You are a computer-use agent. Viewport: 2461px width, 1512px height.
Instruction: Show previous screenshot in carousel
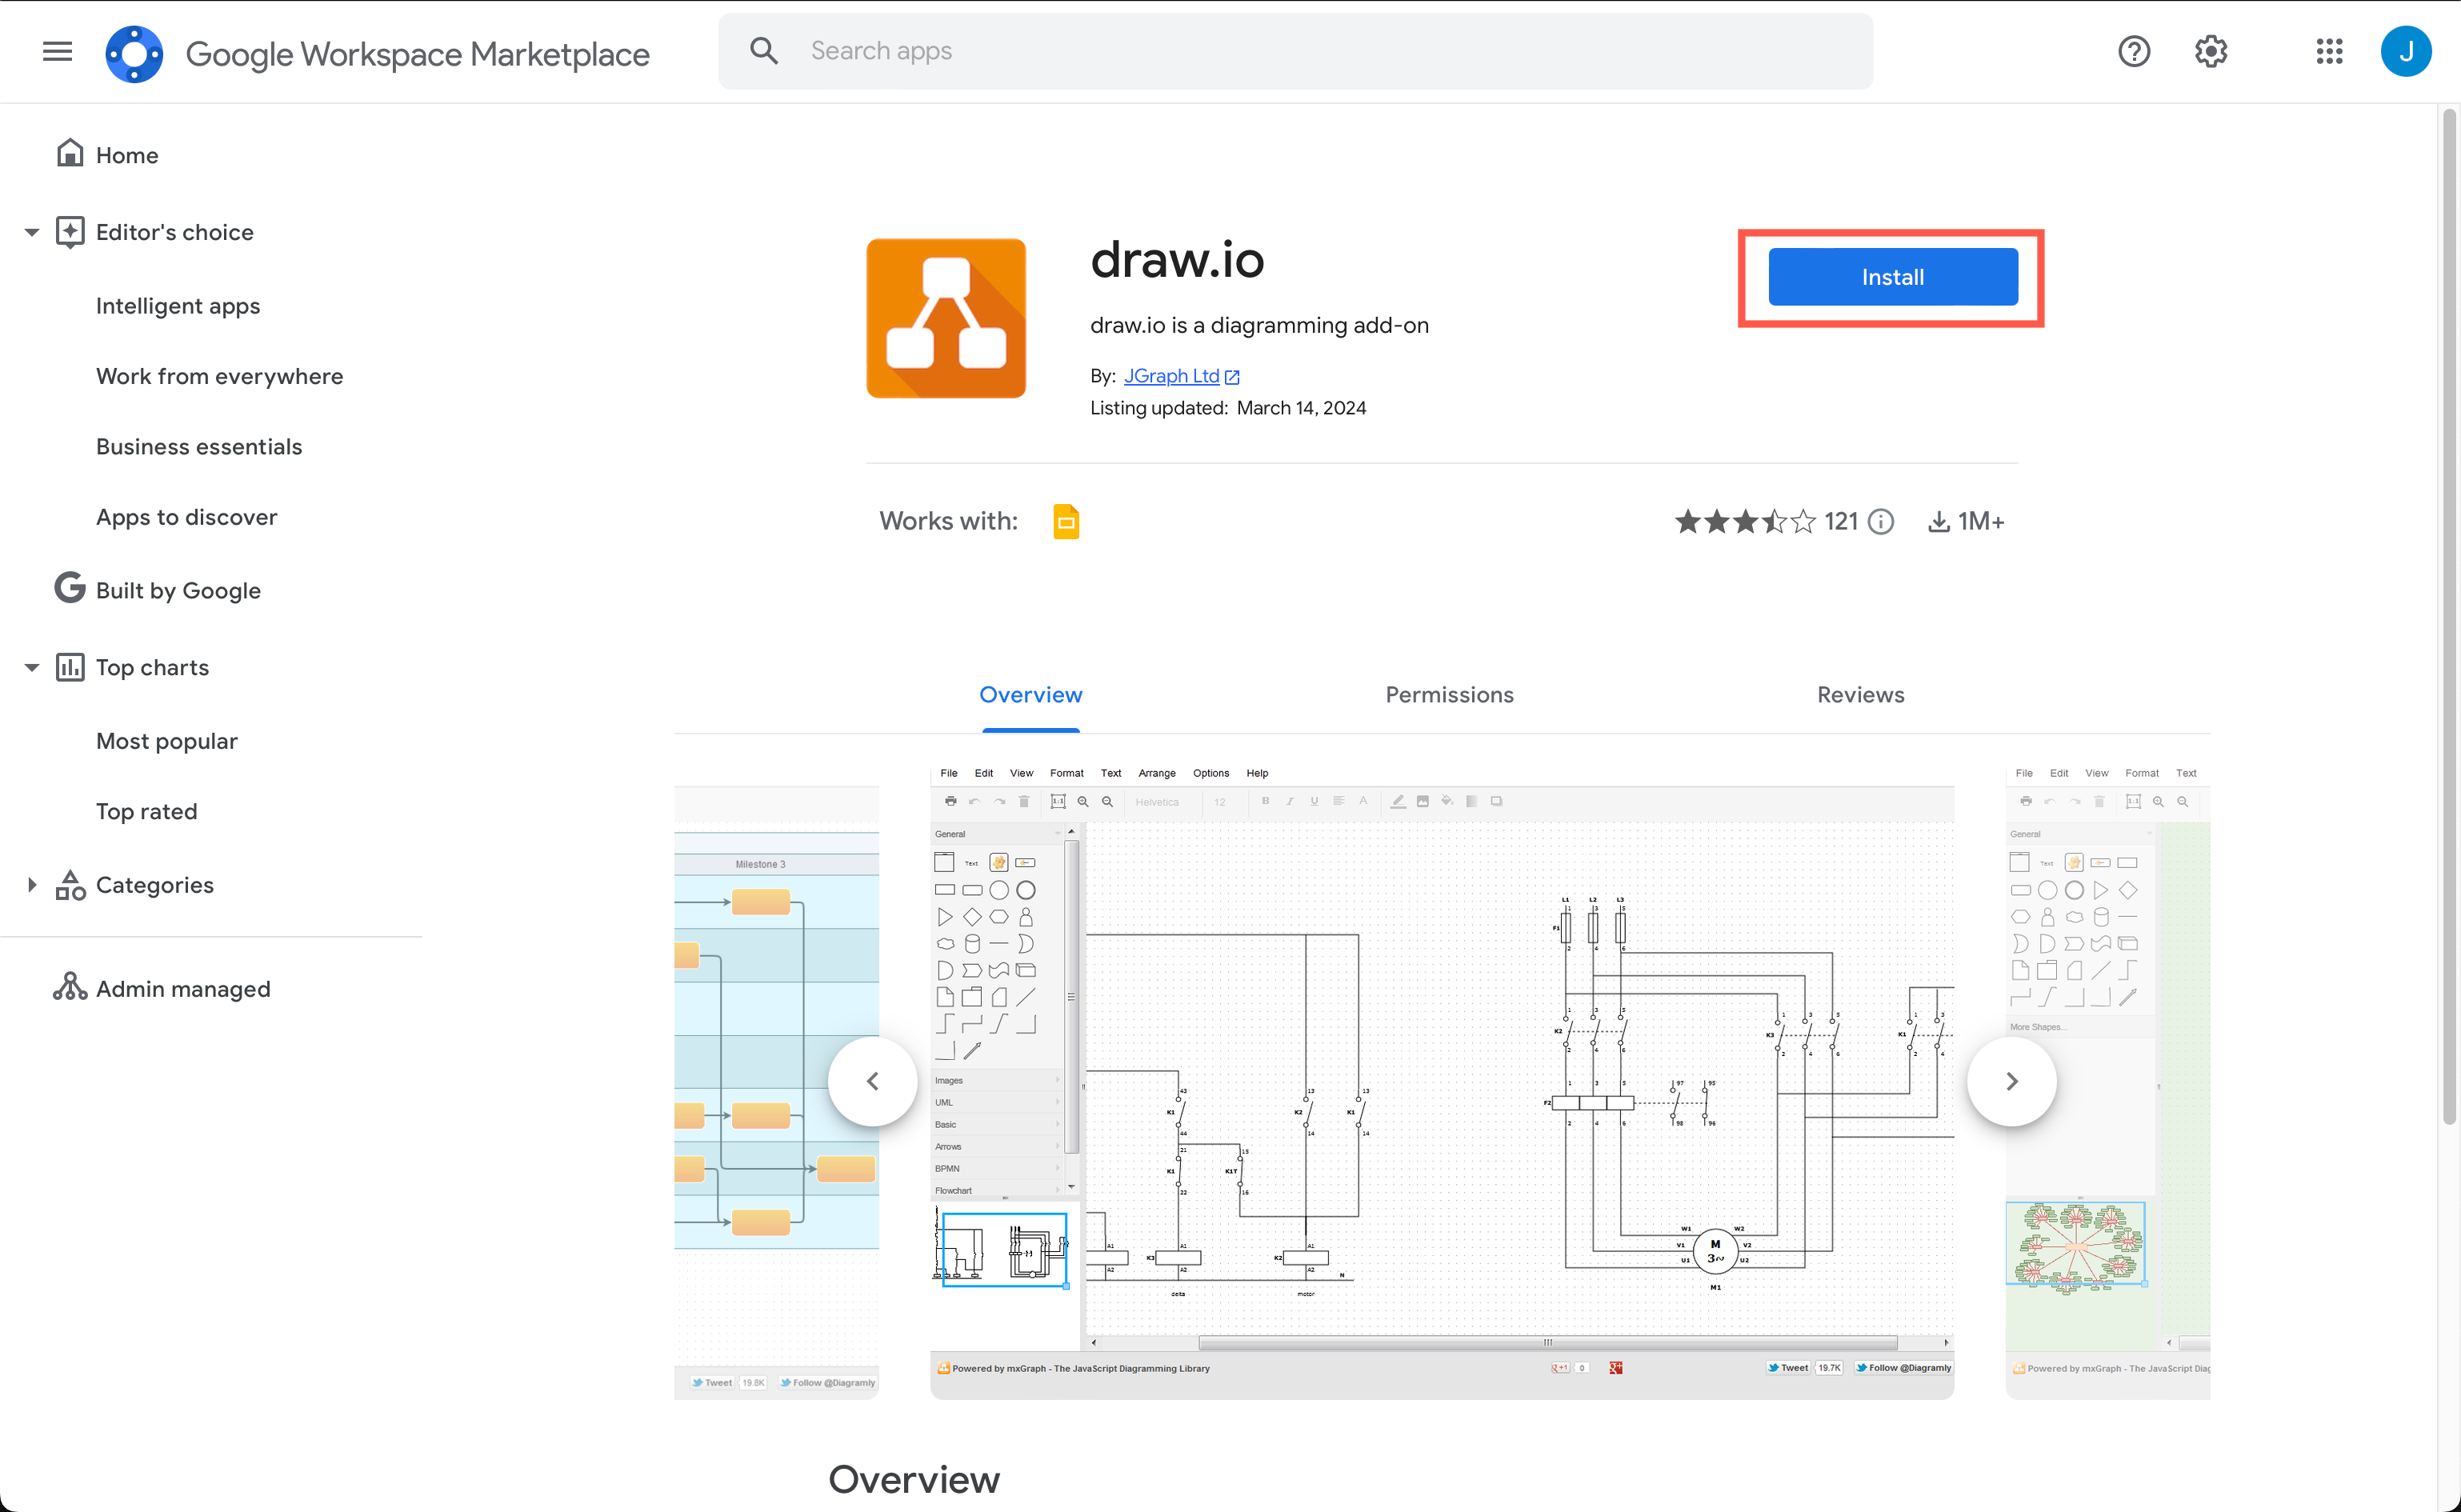tap(873, 1081)
